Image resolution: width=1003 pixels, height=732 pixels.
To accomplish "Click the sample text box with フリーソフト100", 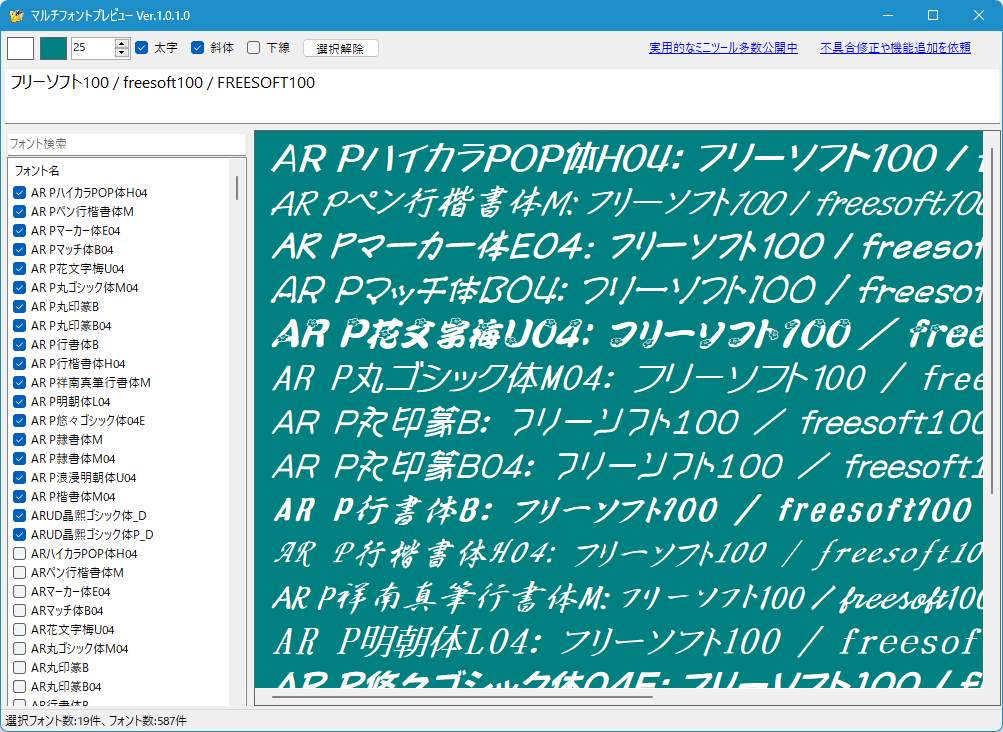I will [502, 95].
